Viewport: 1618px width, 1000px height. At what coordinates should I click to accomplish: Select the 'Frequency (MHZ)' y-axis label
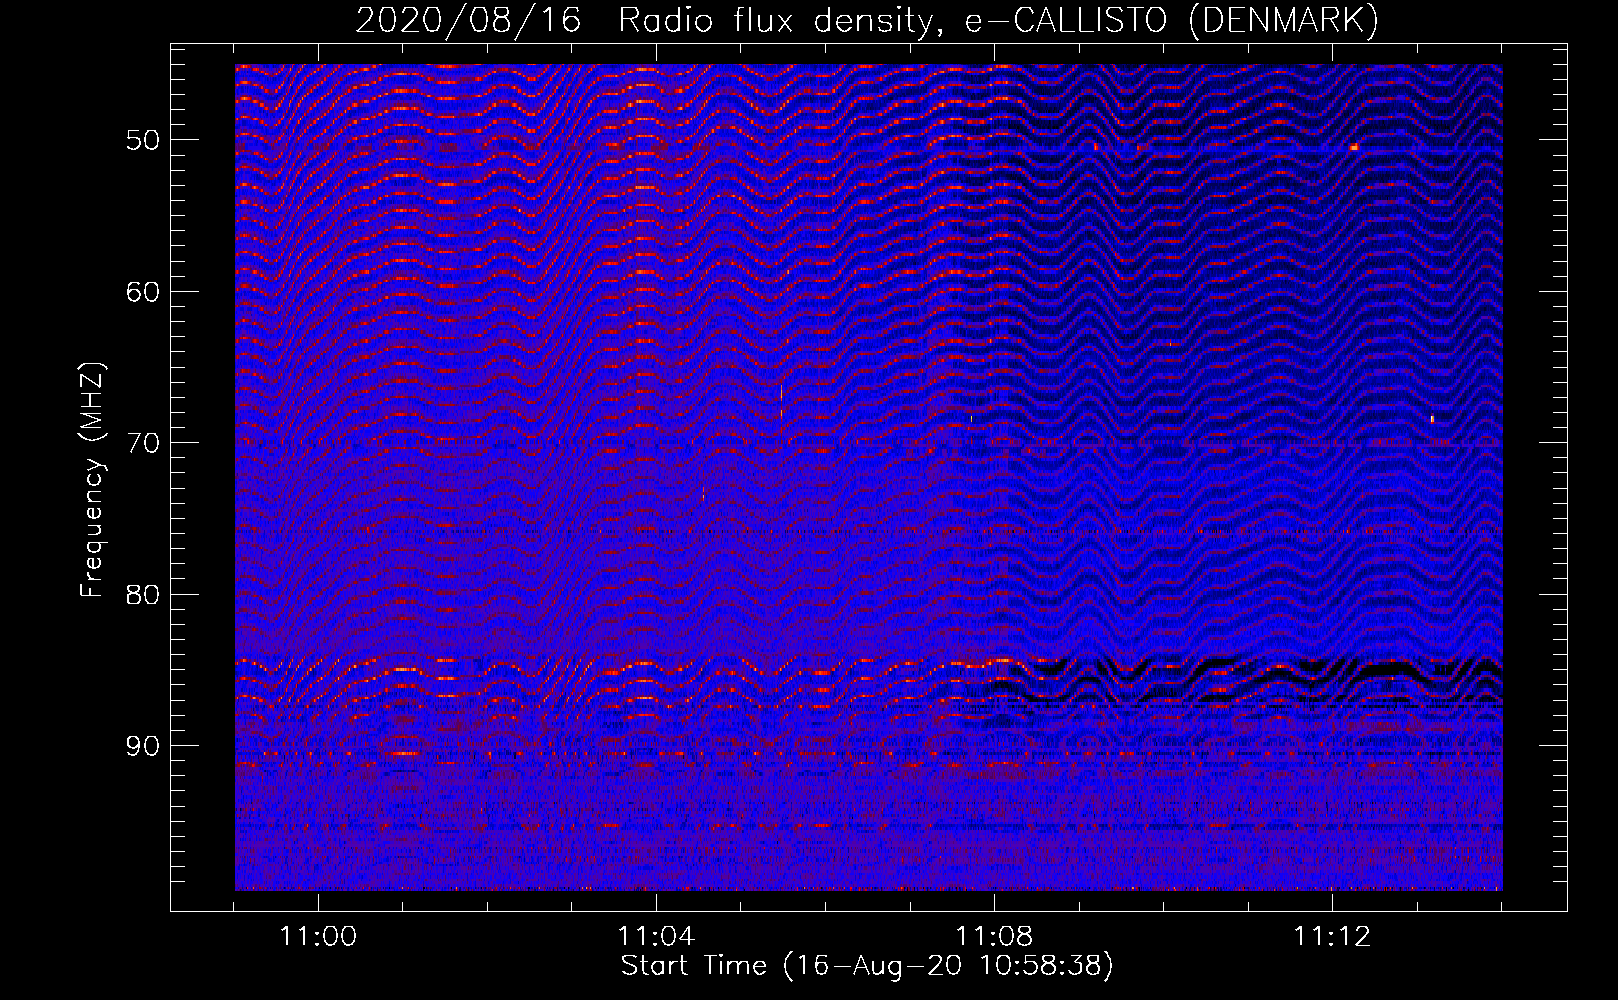tap(92, 480)
